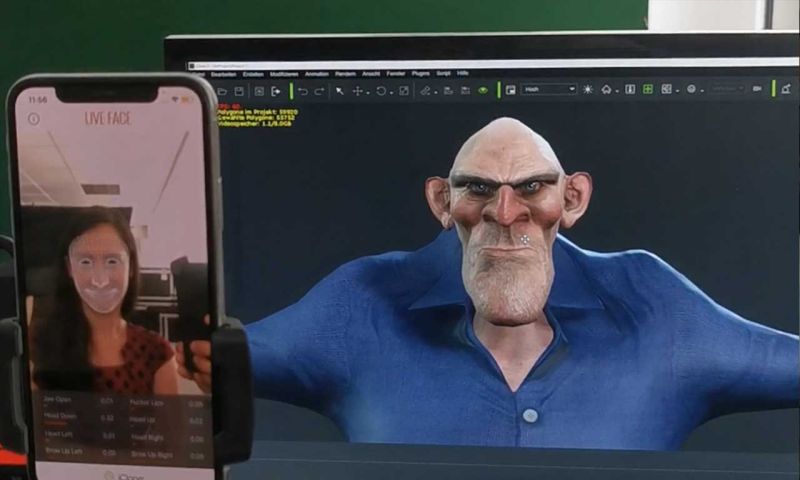Screen dimensions: 800x480
Task: Open the Script menu
Action: click(x=443, y=73)
